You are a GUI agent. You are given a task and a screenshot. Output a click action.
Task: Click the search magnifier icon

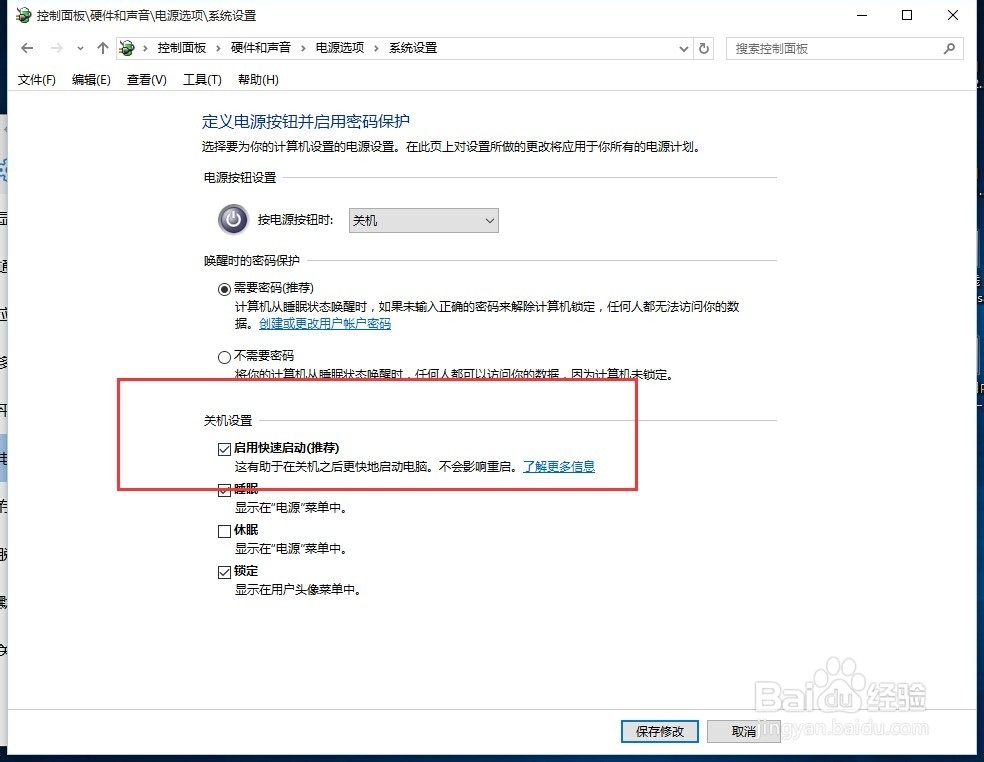(948, 47)
